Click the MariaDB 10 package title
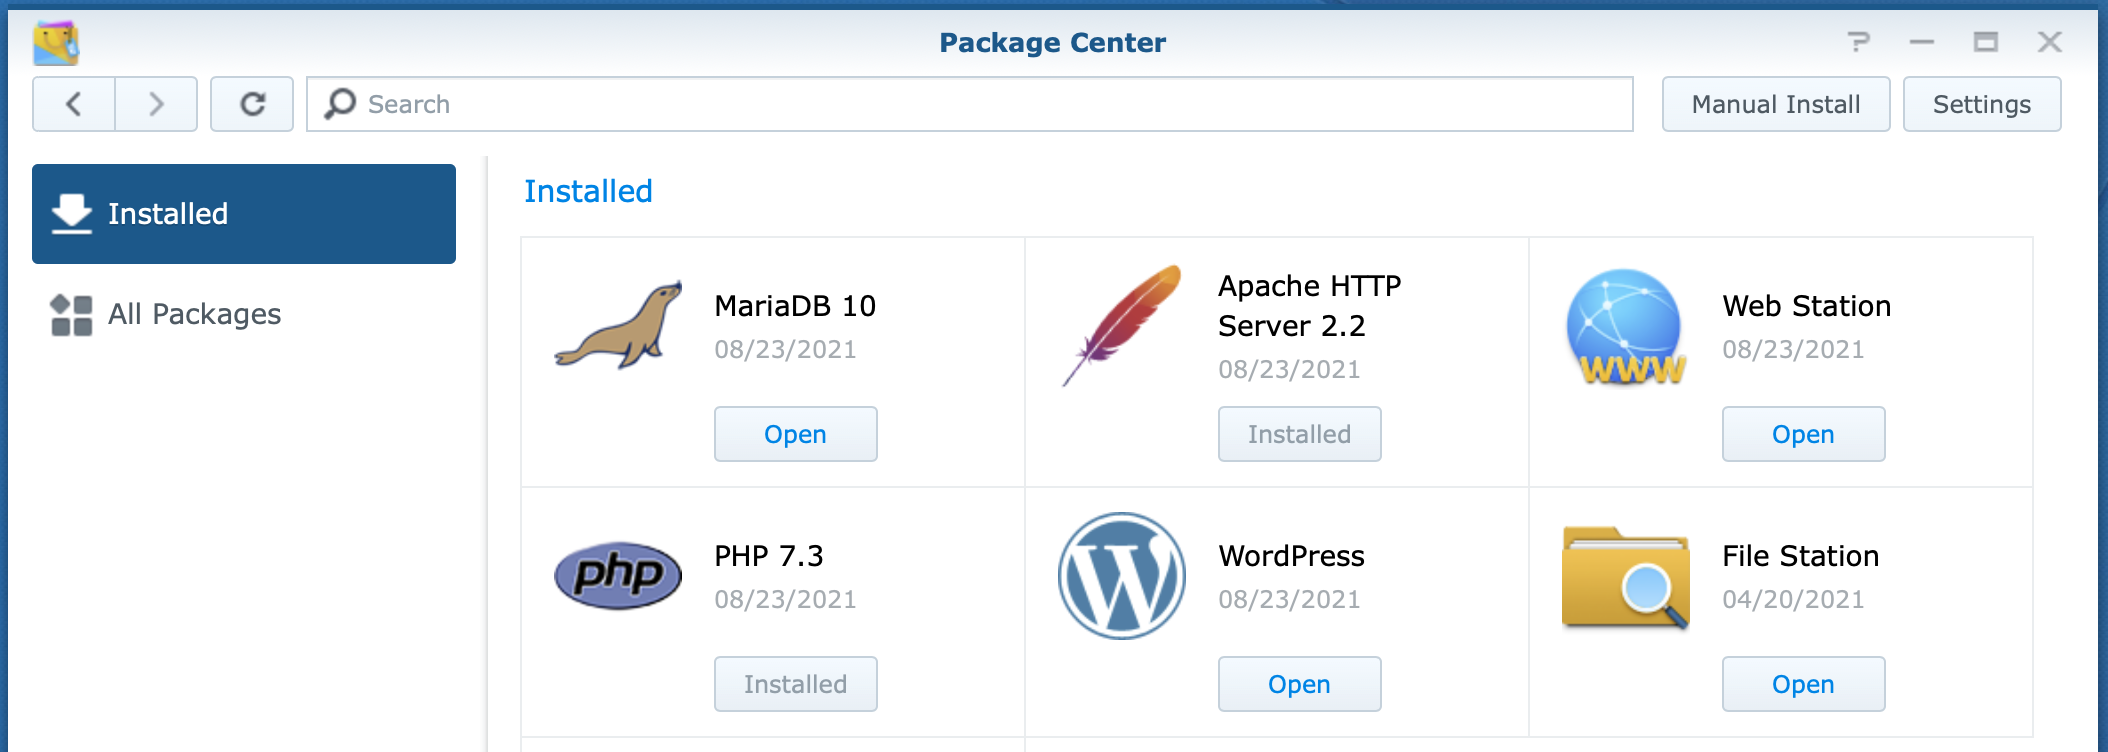This screenshot has height=752, width=2108. point(795,306)
